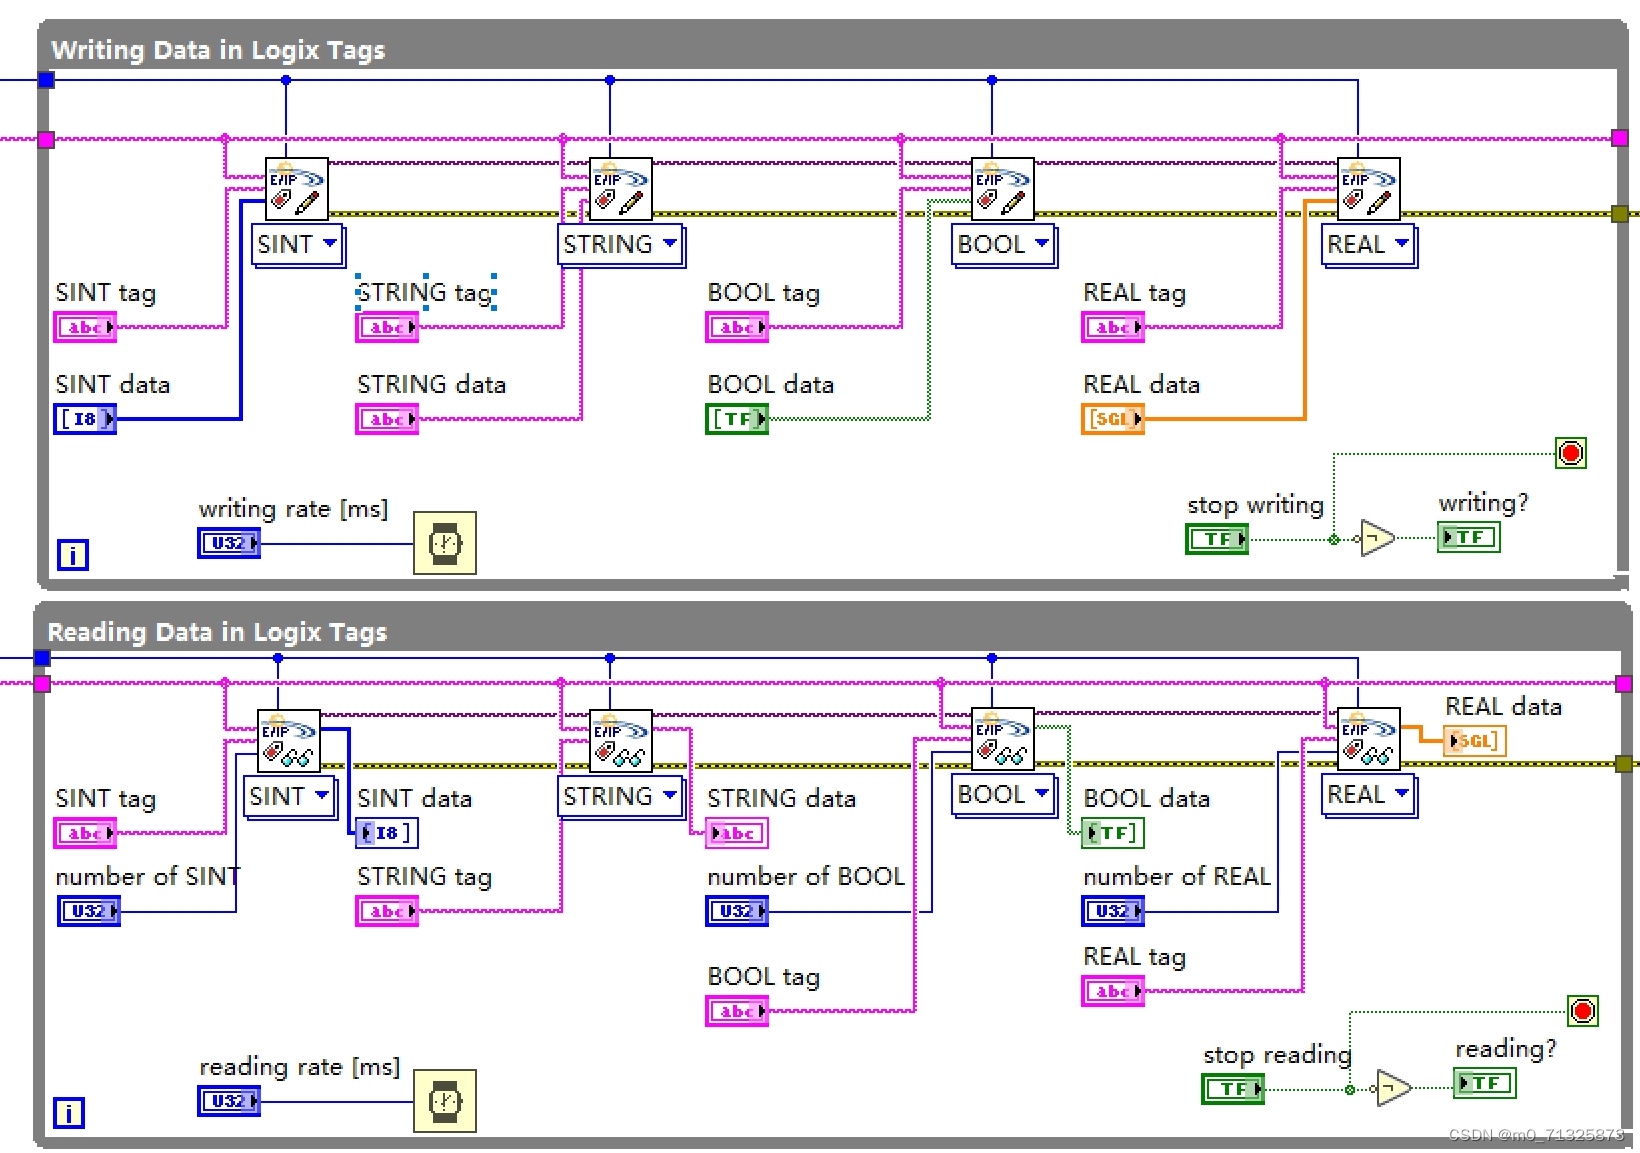Image resolution: width=1640 pixels, height=1153 pixels.
Task: Select the SINT tag string control
Action: point(84,326)
